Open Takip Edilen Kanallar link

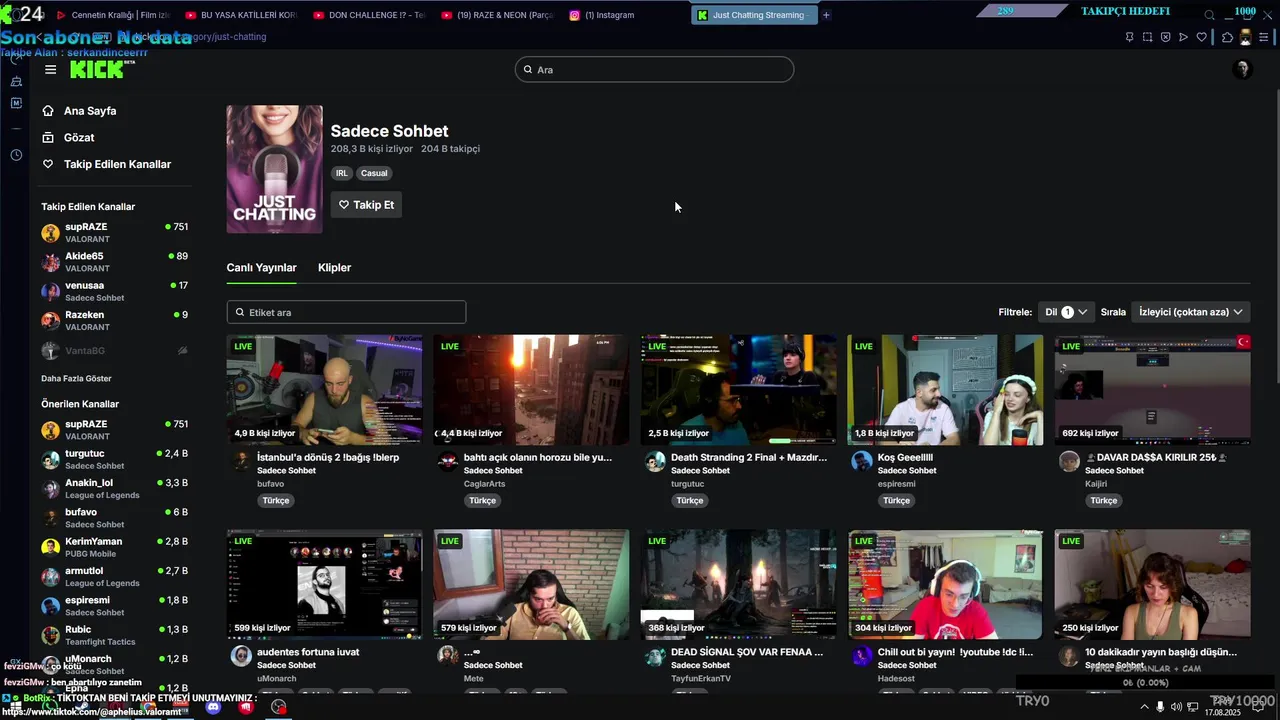click(x=117, y=164)
